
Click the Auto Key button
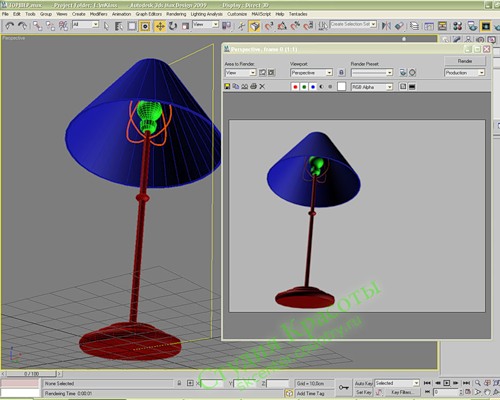coord(363,383)
